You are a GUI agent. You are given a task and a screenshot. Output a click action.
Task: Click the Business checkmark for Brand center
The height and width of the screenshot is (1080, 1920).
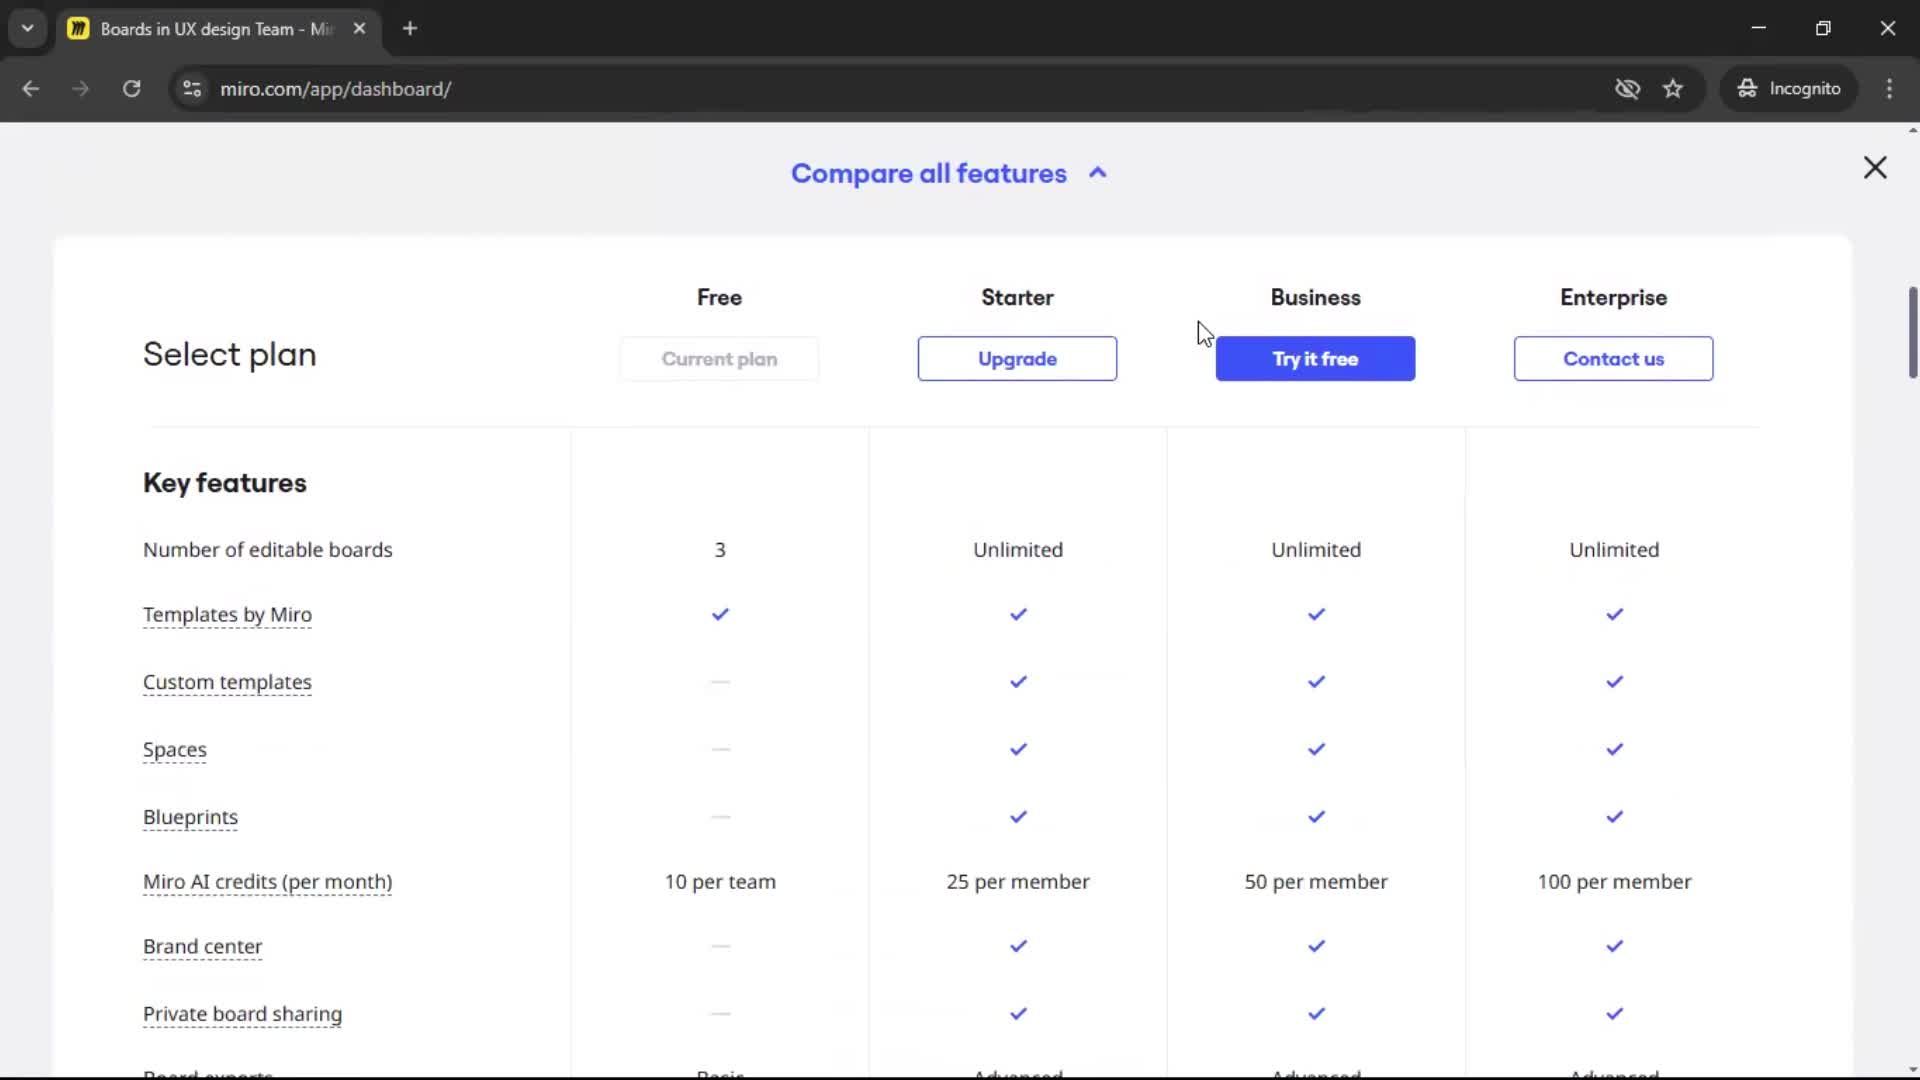pos(1316,946)
